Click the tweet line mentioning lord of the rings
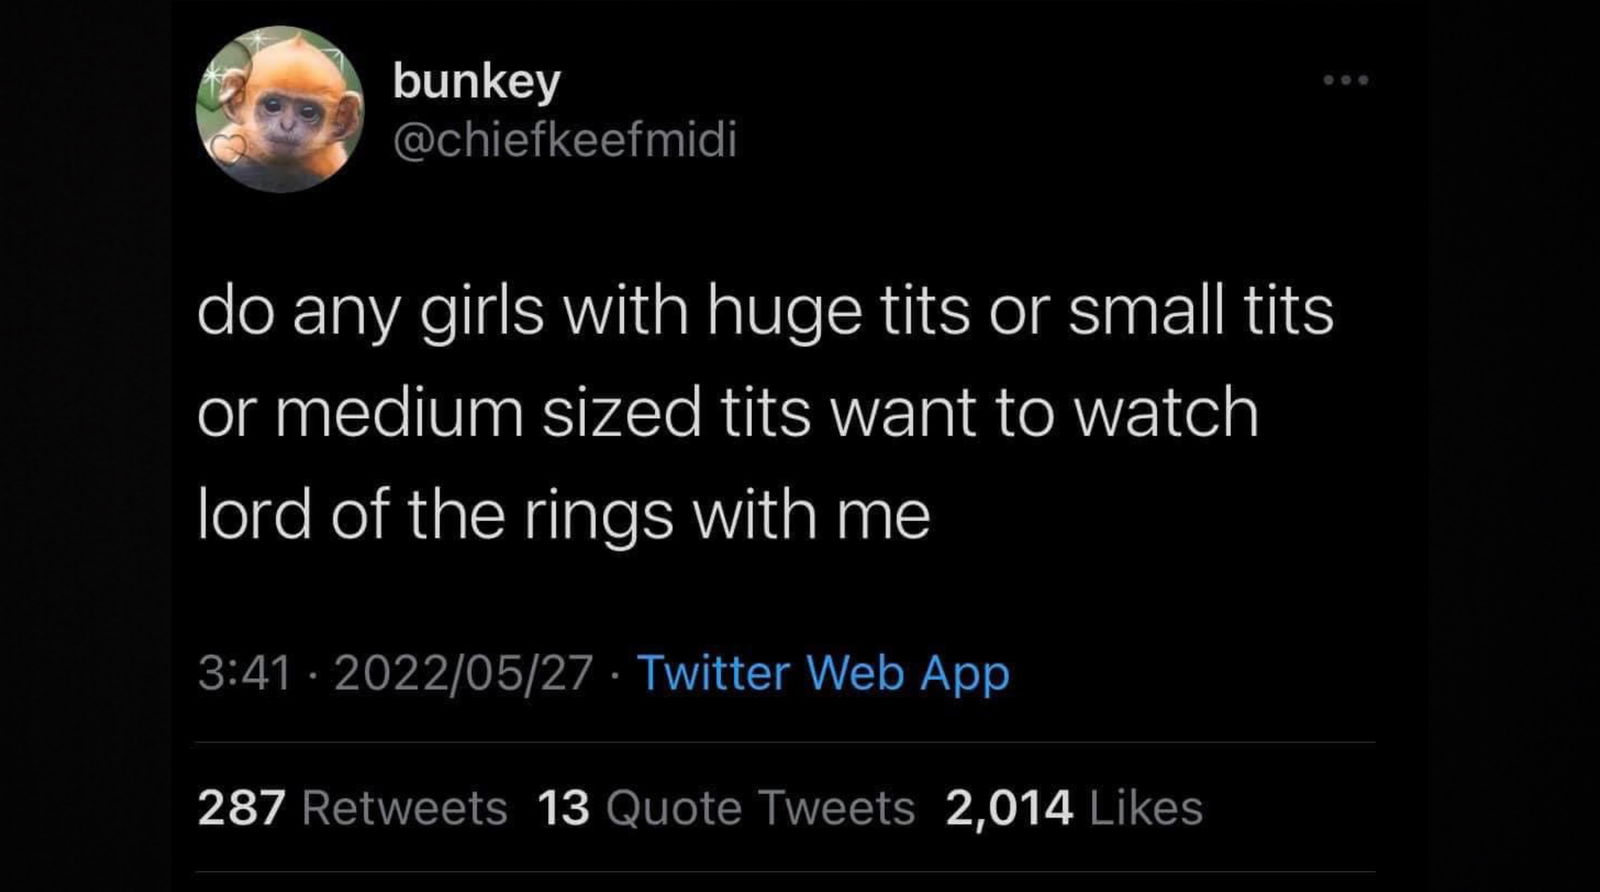 564,516
